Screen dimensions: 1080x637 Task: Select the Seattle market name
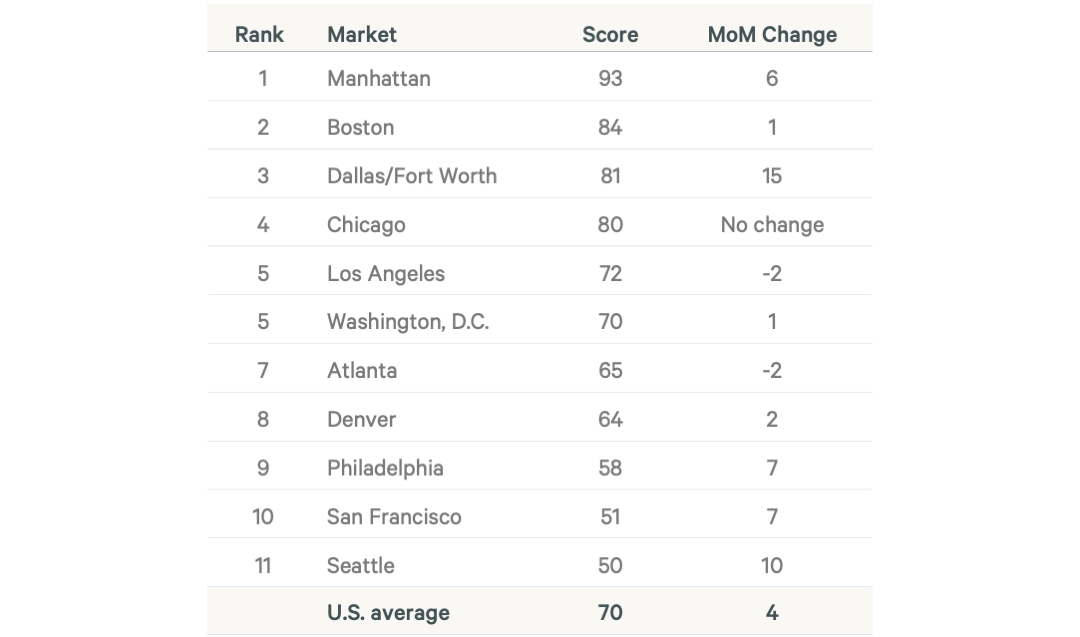pos(361,565)
